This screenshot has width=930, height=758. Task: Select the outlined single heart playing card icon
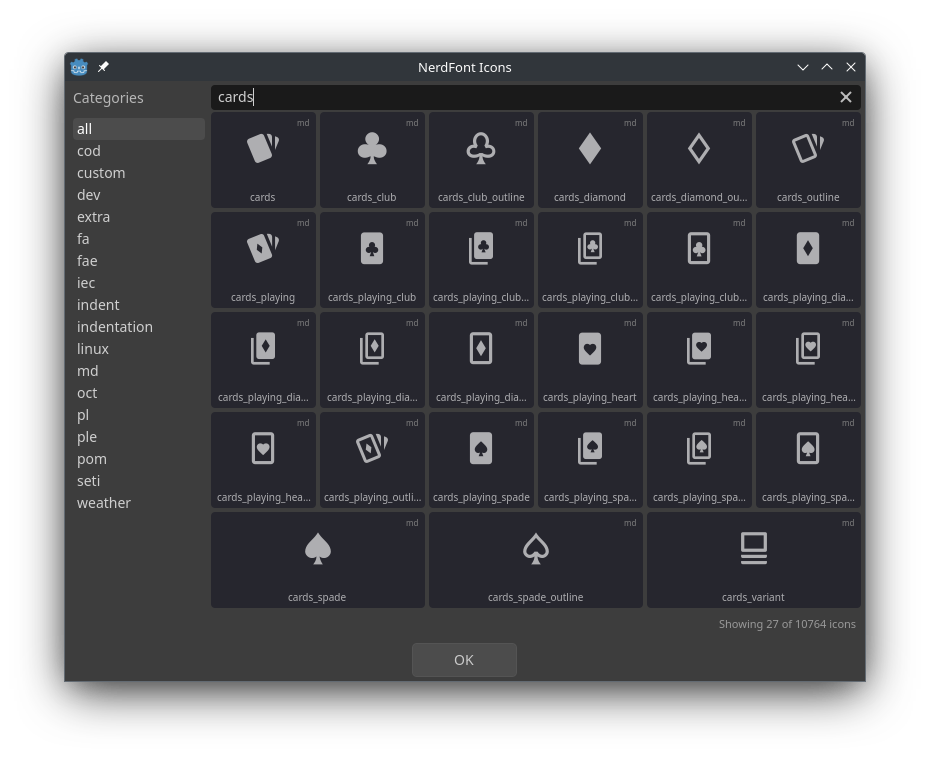pos(263,460)
